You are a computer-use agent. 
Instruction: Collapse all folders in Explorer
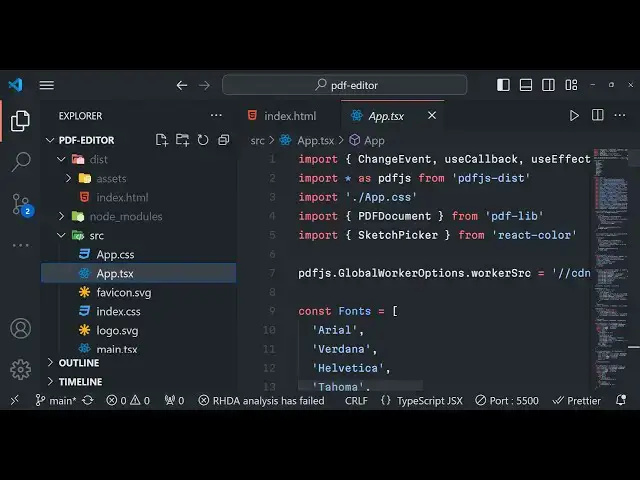click(x=224, y=140)
